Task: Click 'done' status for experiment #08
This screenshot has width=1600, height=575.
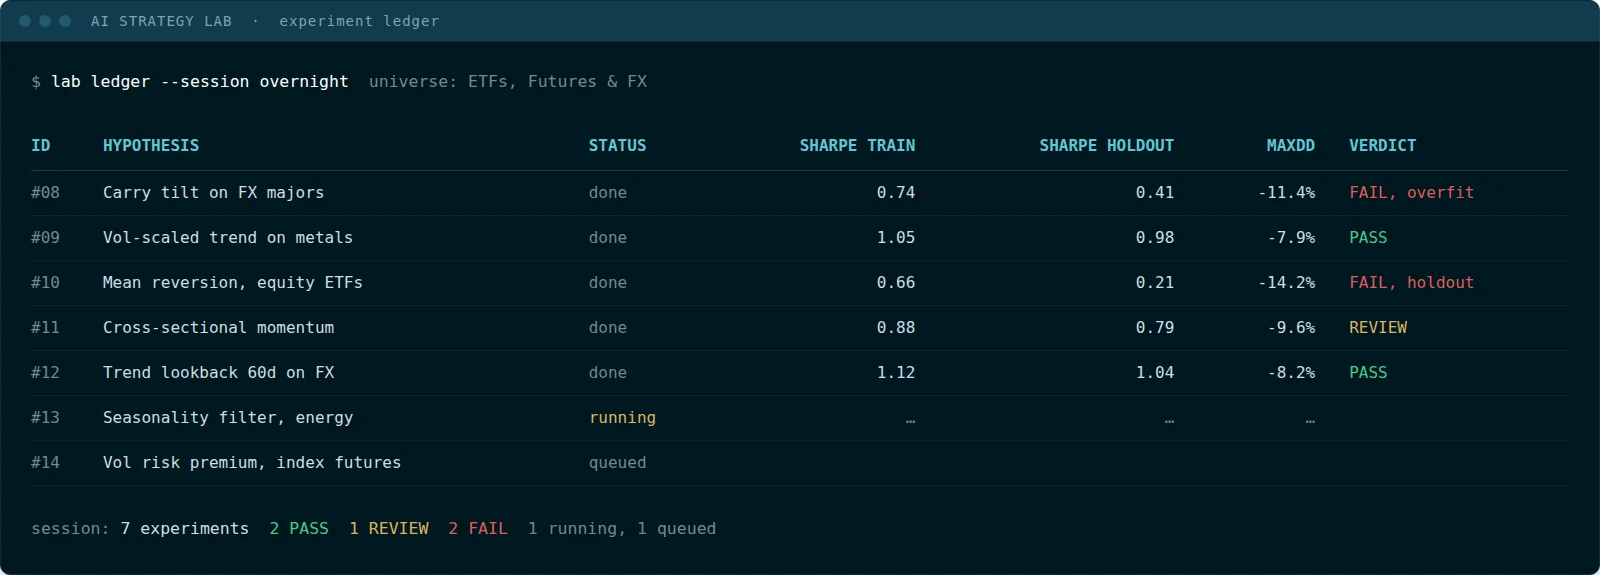Action: (607, 193)
